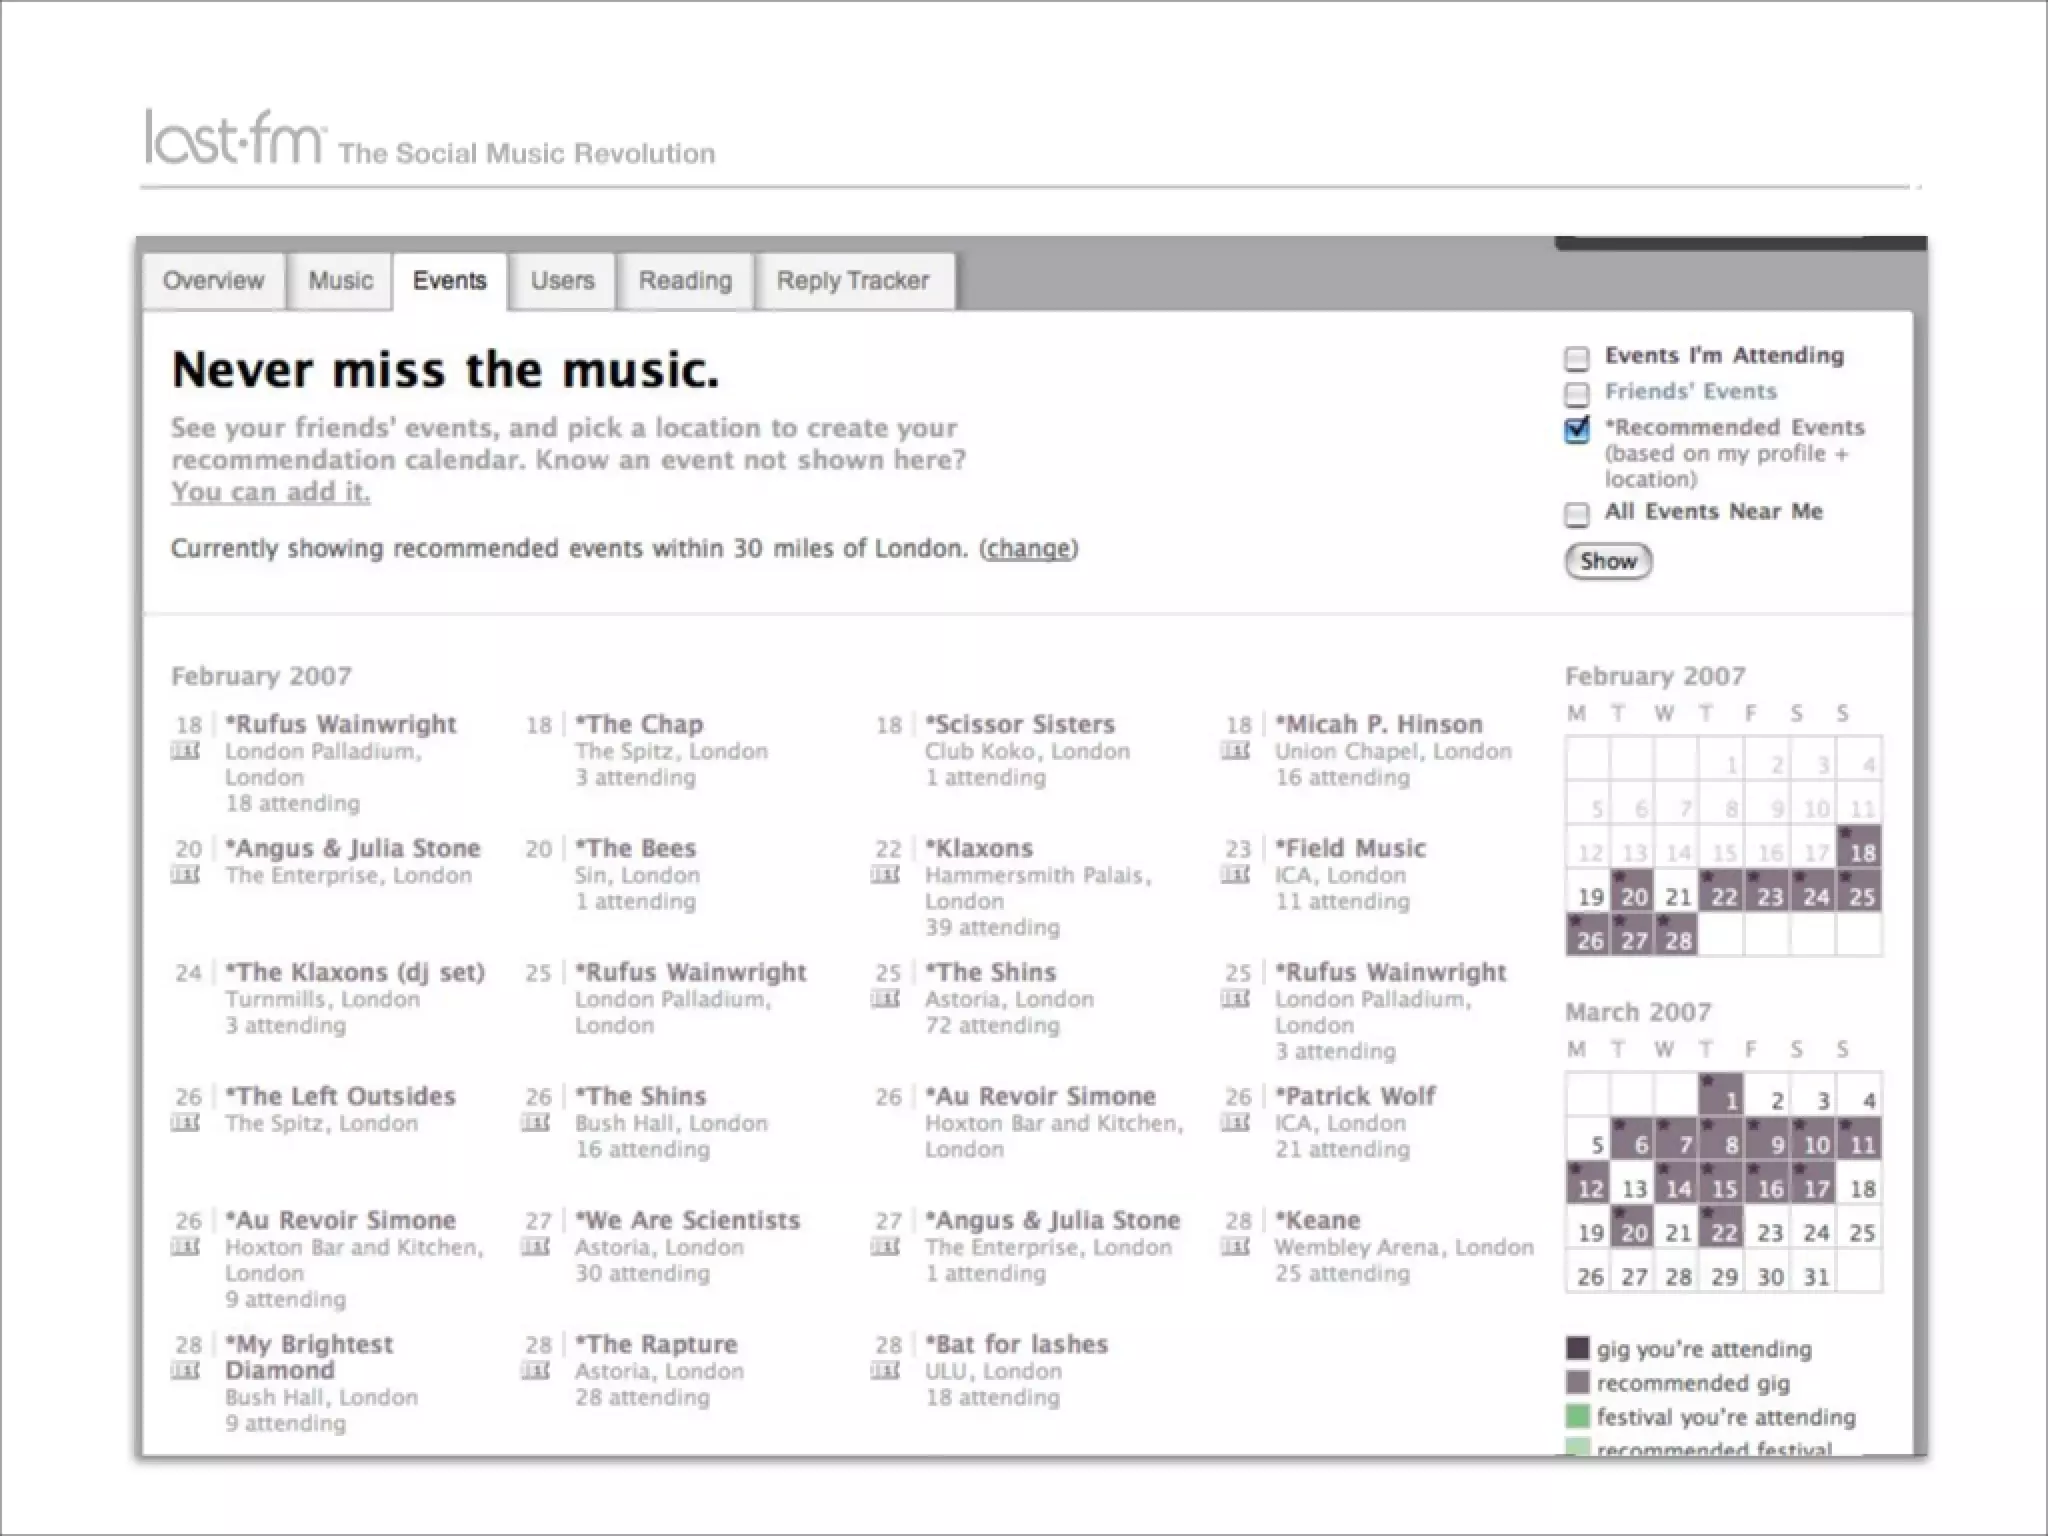Image resolution: width=2048 pixels, height=1536 pixels.
Task: Click ticket icon beside Micah P. Hinson event
Action: point(1236,751)
